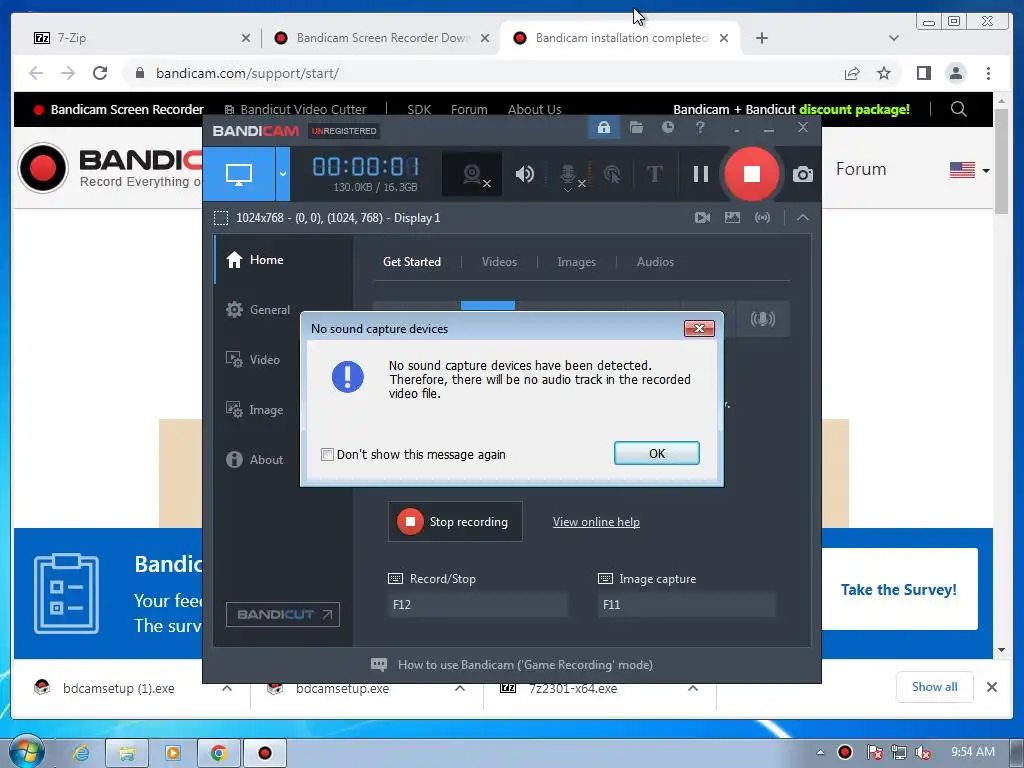Screen dimensions: 1024x768
Task: Toggle webcam overlay icon
Action: coord(473,174)
